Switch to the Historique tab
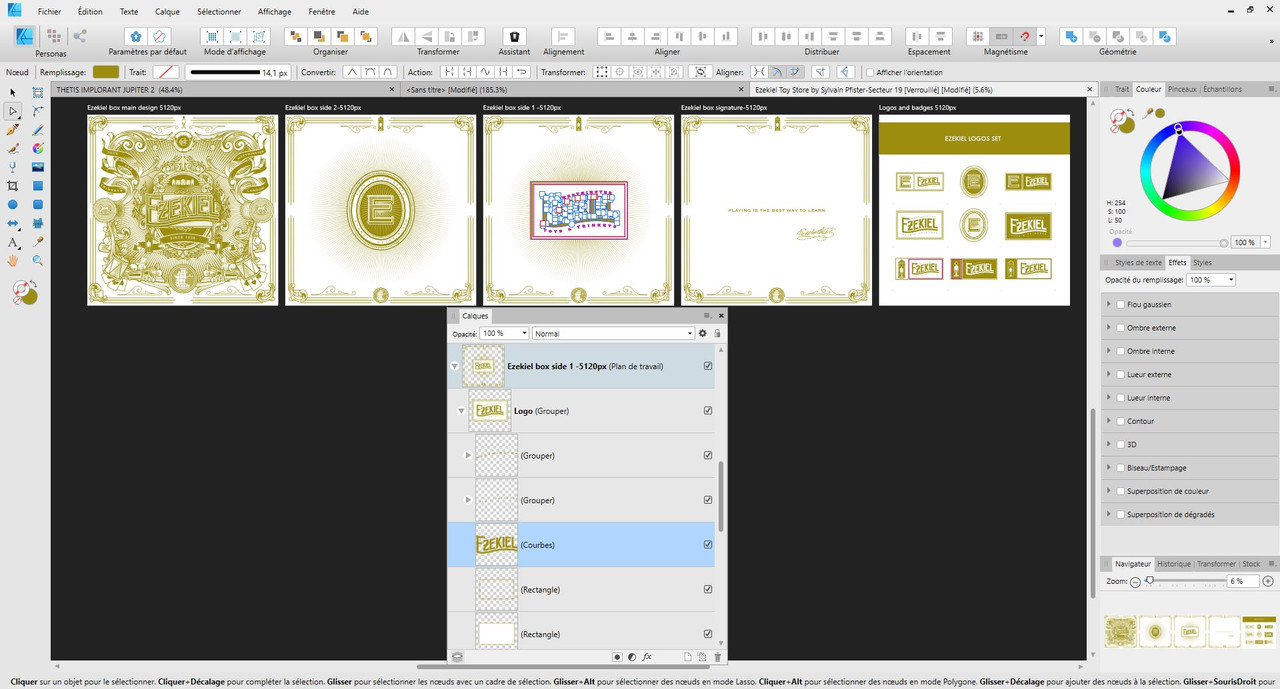This screenshot has height=689, width=1280. [x=1174, y=564]
